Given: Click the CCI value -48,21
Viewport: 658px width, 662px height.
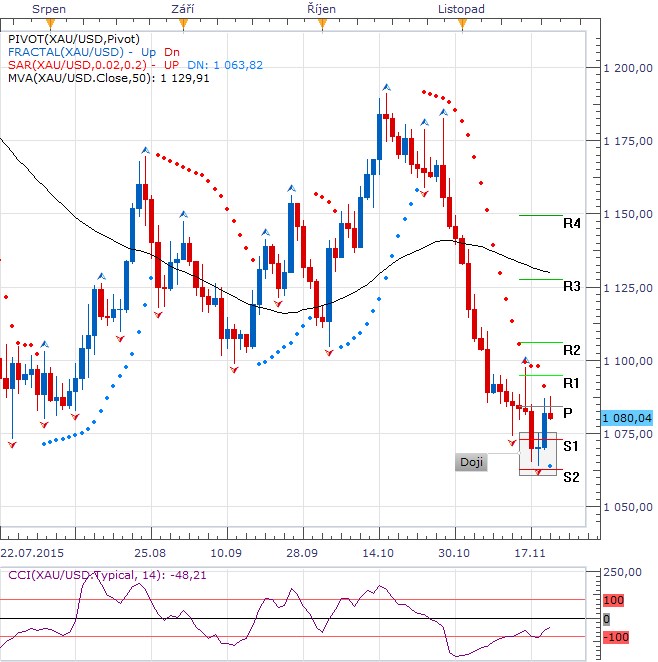Looking at the screenshot, I should (188, 575).
